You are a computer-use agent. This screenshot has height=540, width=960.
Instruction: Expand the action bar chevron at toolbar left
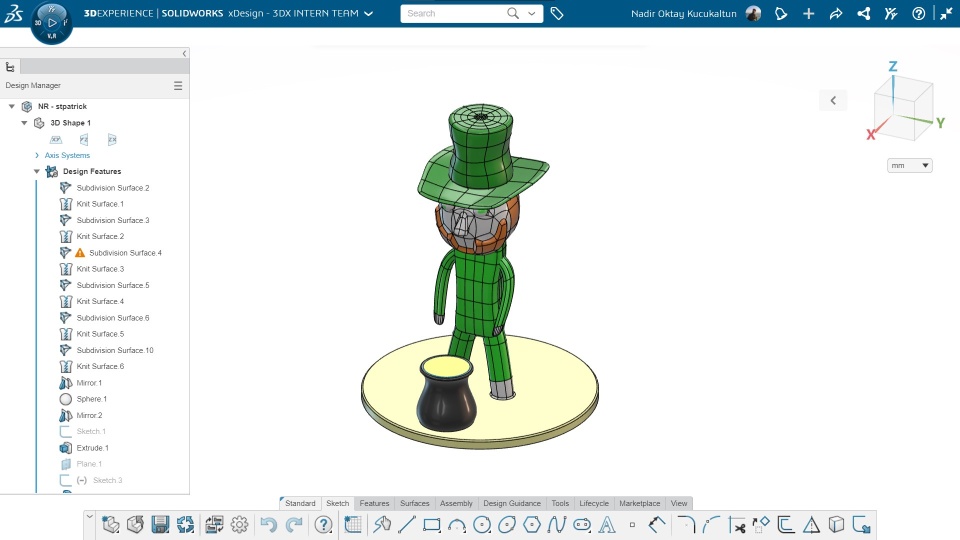pos(89,517)
